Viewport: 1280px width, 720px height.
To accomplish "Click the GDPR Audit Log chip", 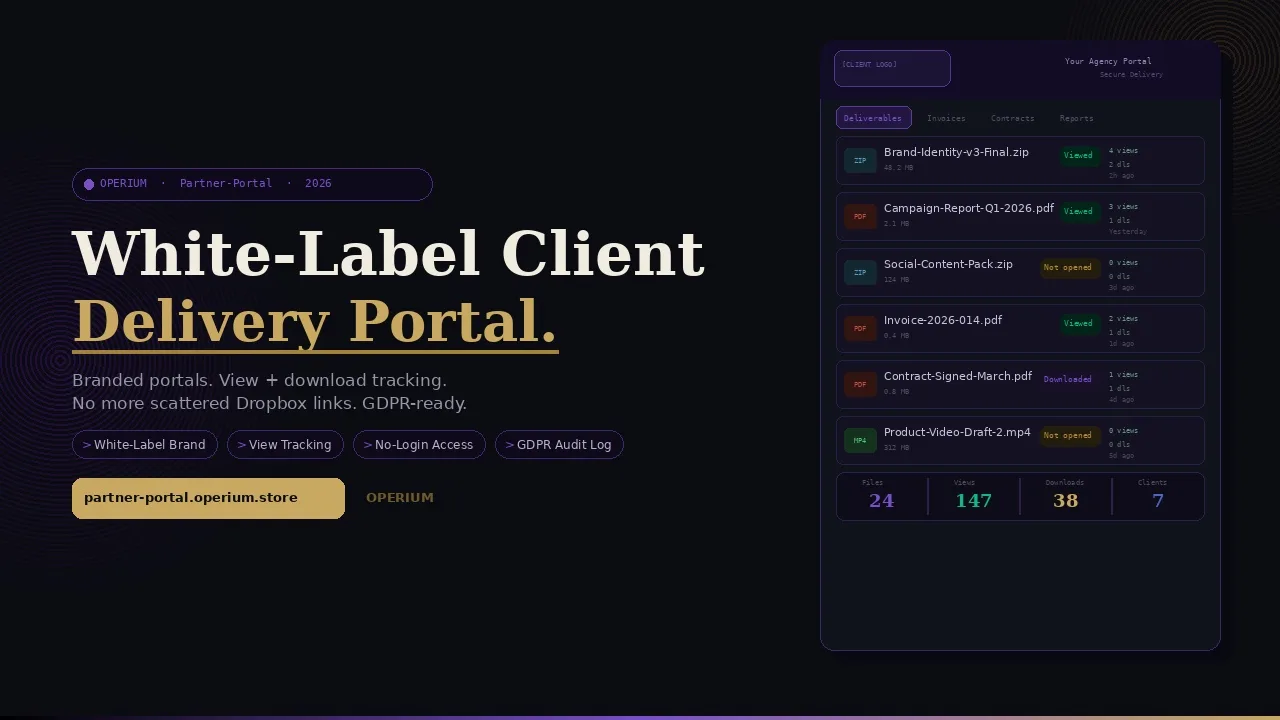I will coord(559,445).
